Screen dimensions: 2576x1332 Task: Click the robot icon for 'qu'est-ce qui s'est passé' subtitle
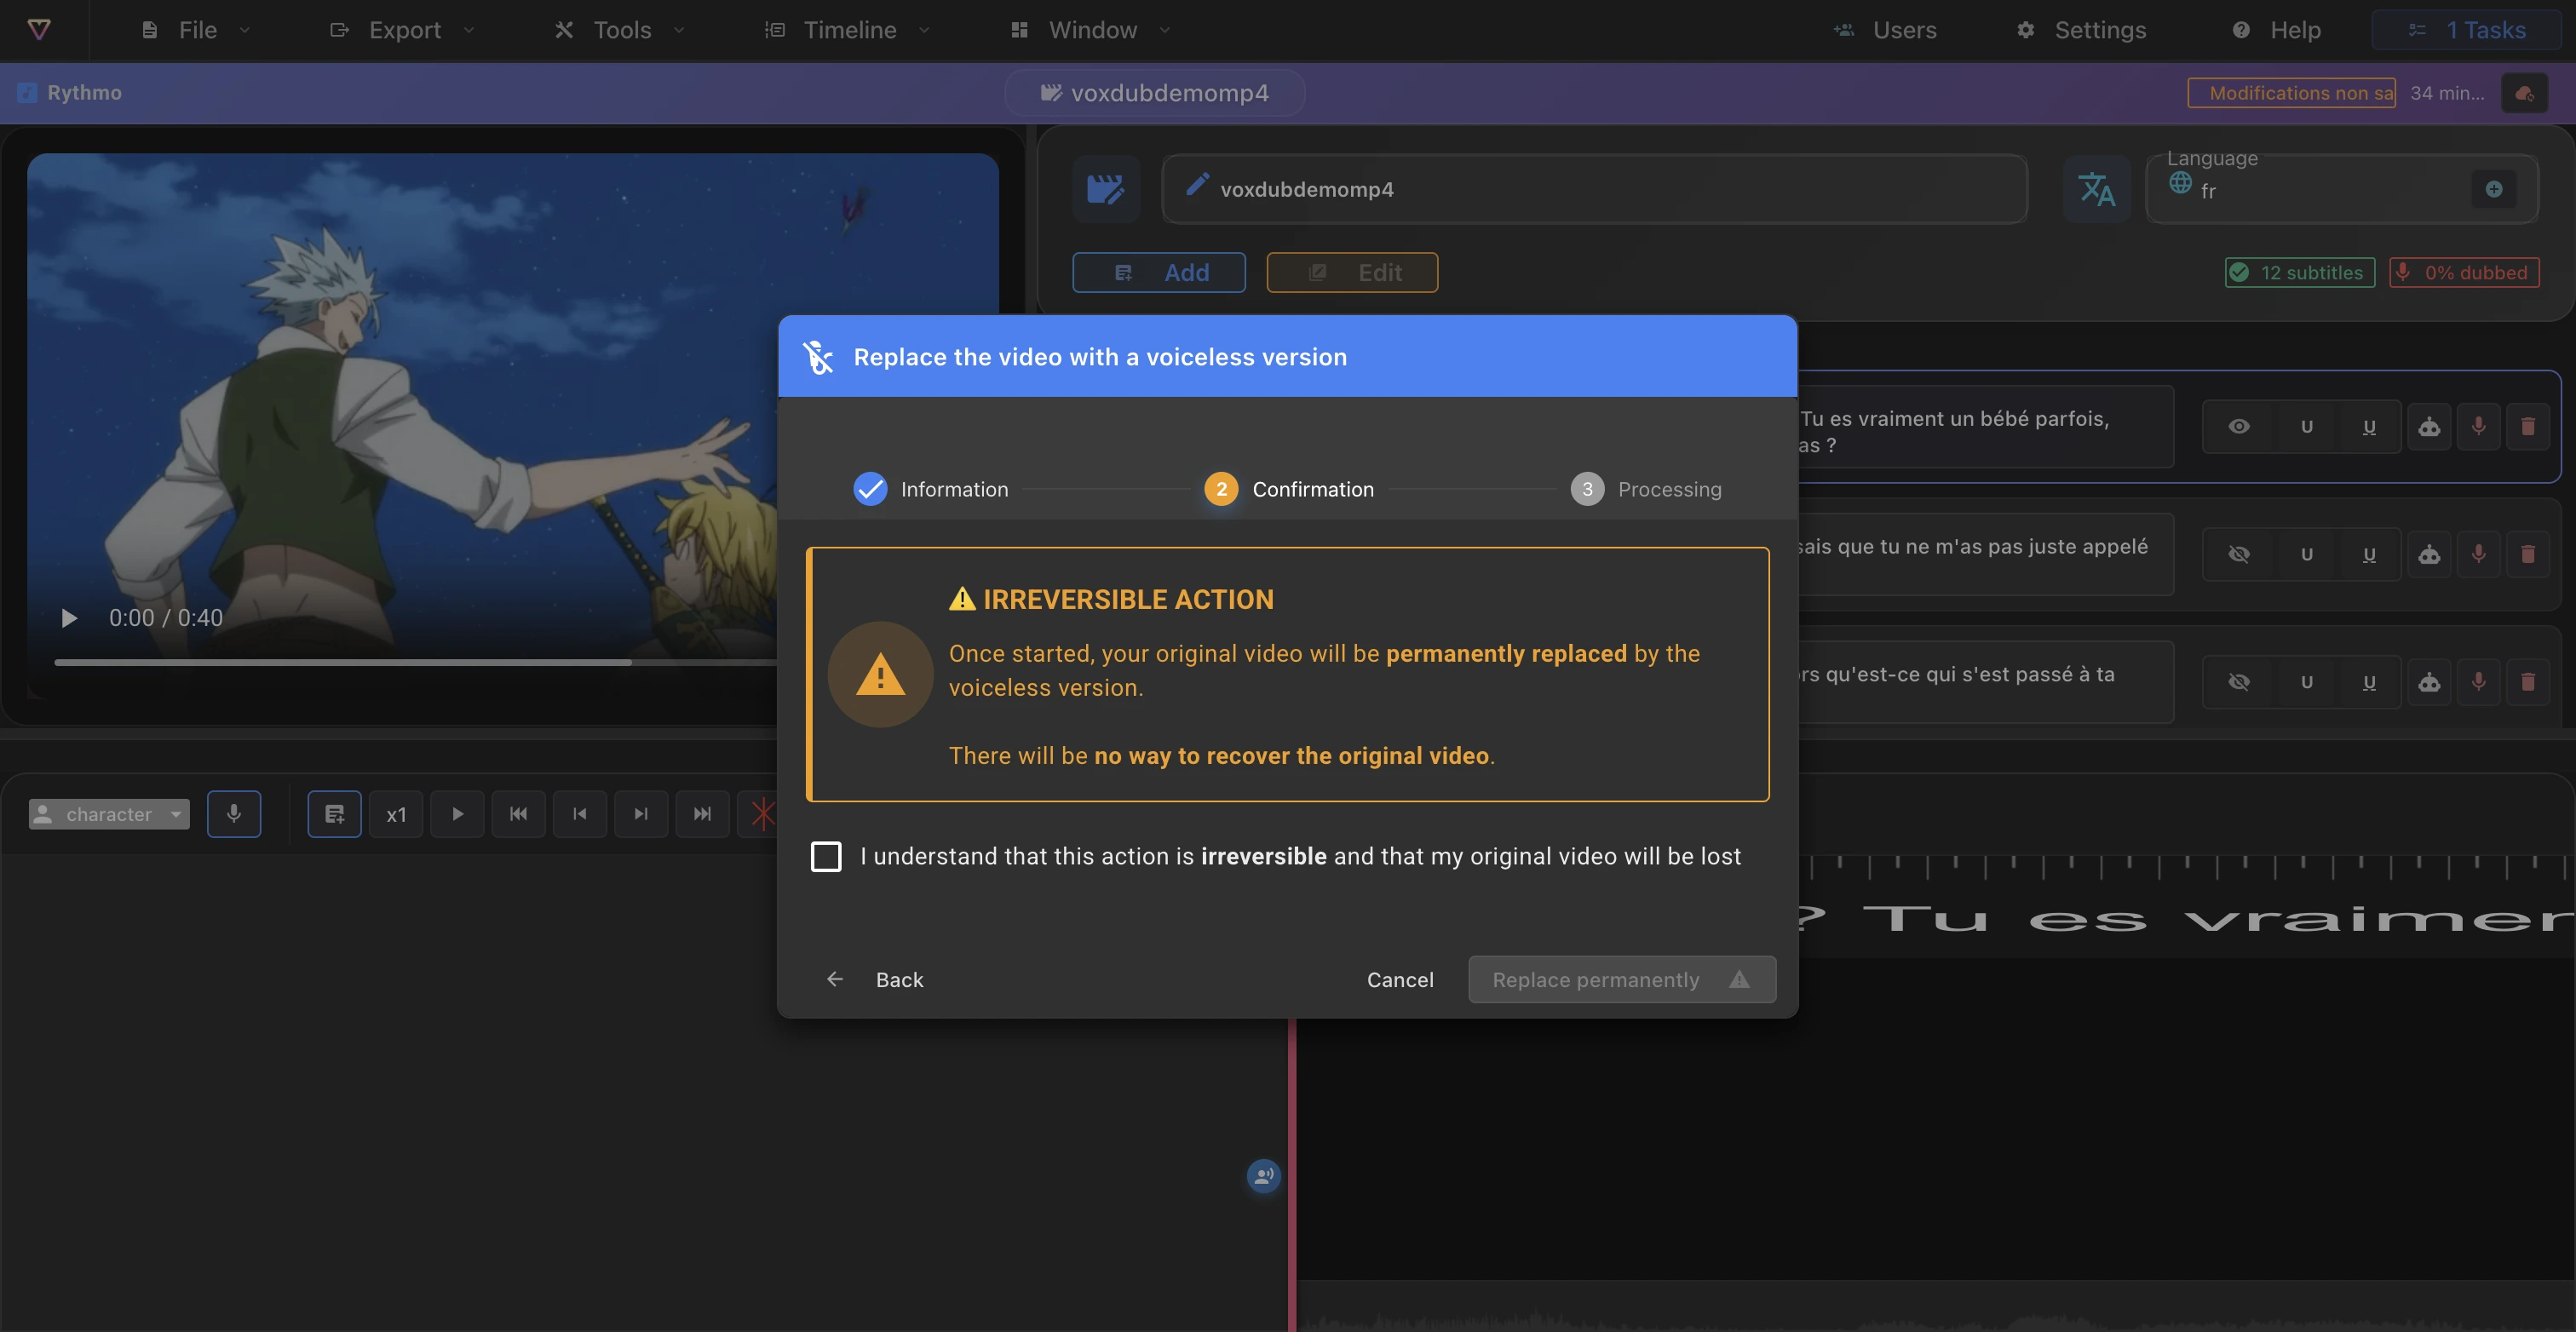tap(2429, 682)
